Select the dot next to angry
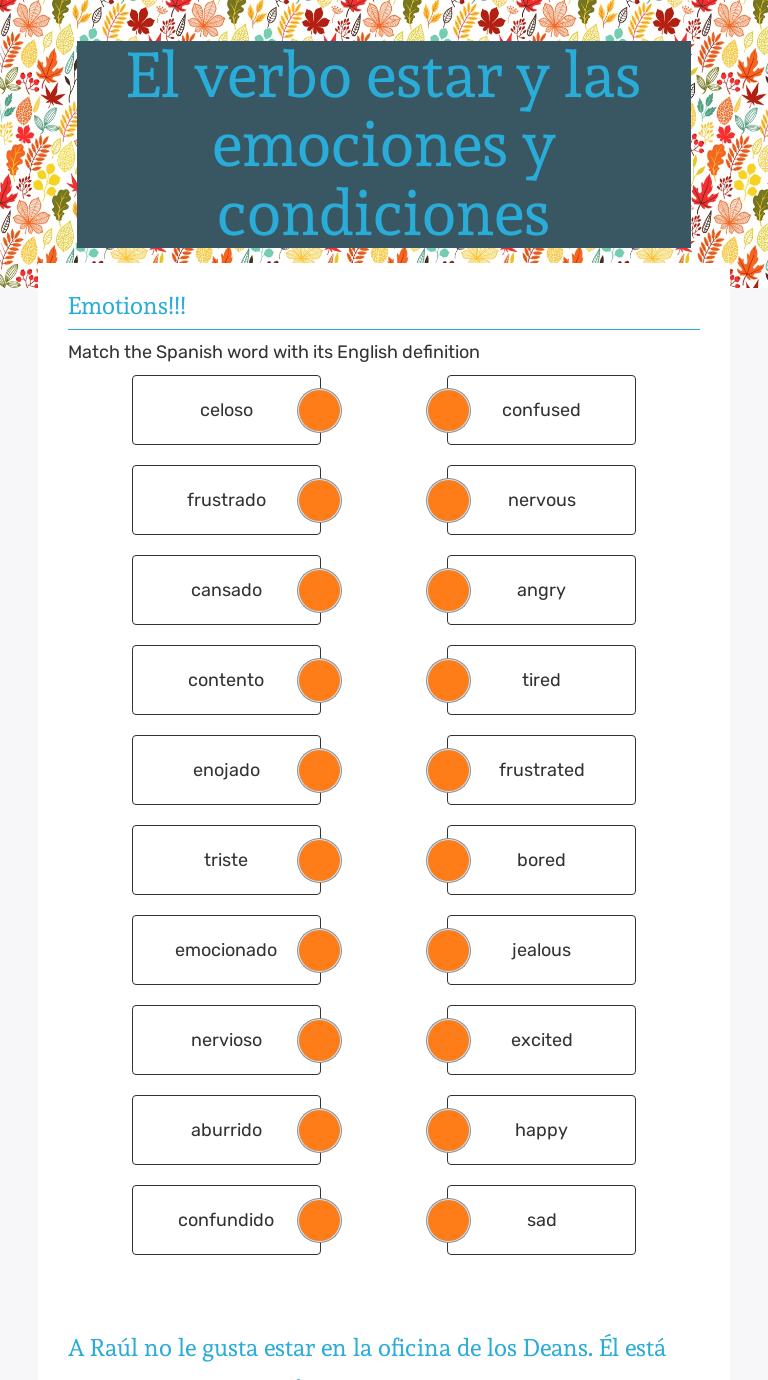 pyautogui.click(x=448, y=590)
